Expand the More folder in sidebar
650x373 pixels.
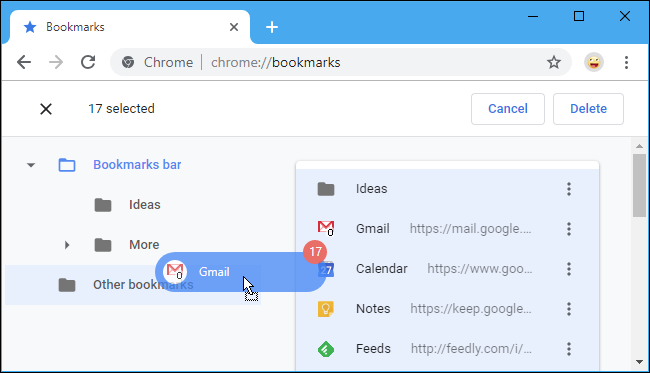point(67,245)
